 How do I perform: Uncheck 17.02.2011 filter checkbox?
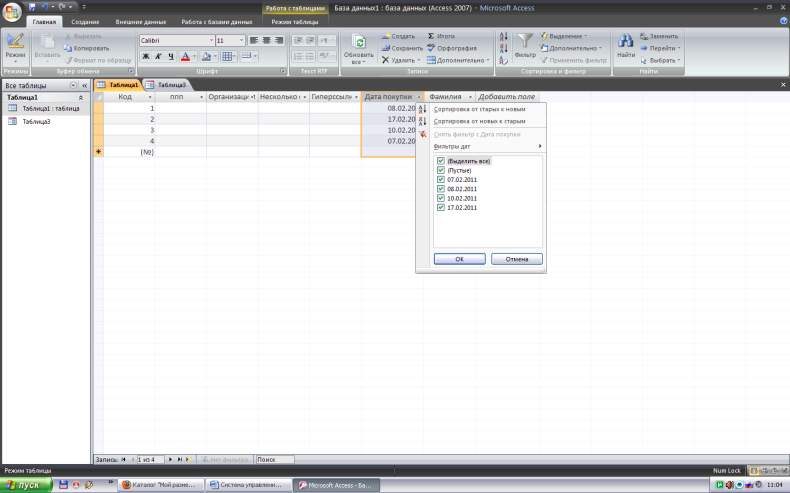[x=441, y=207]
